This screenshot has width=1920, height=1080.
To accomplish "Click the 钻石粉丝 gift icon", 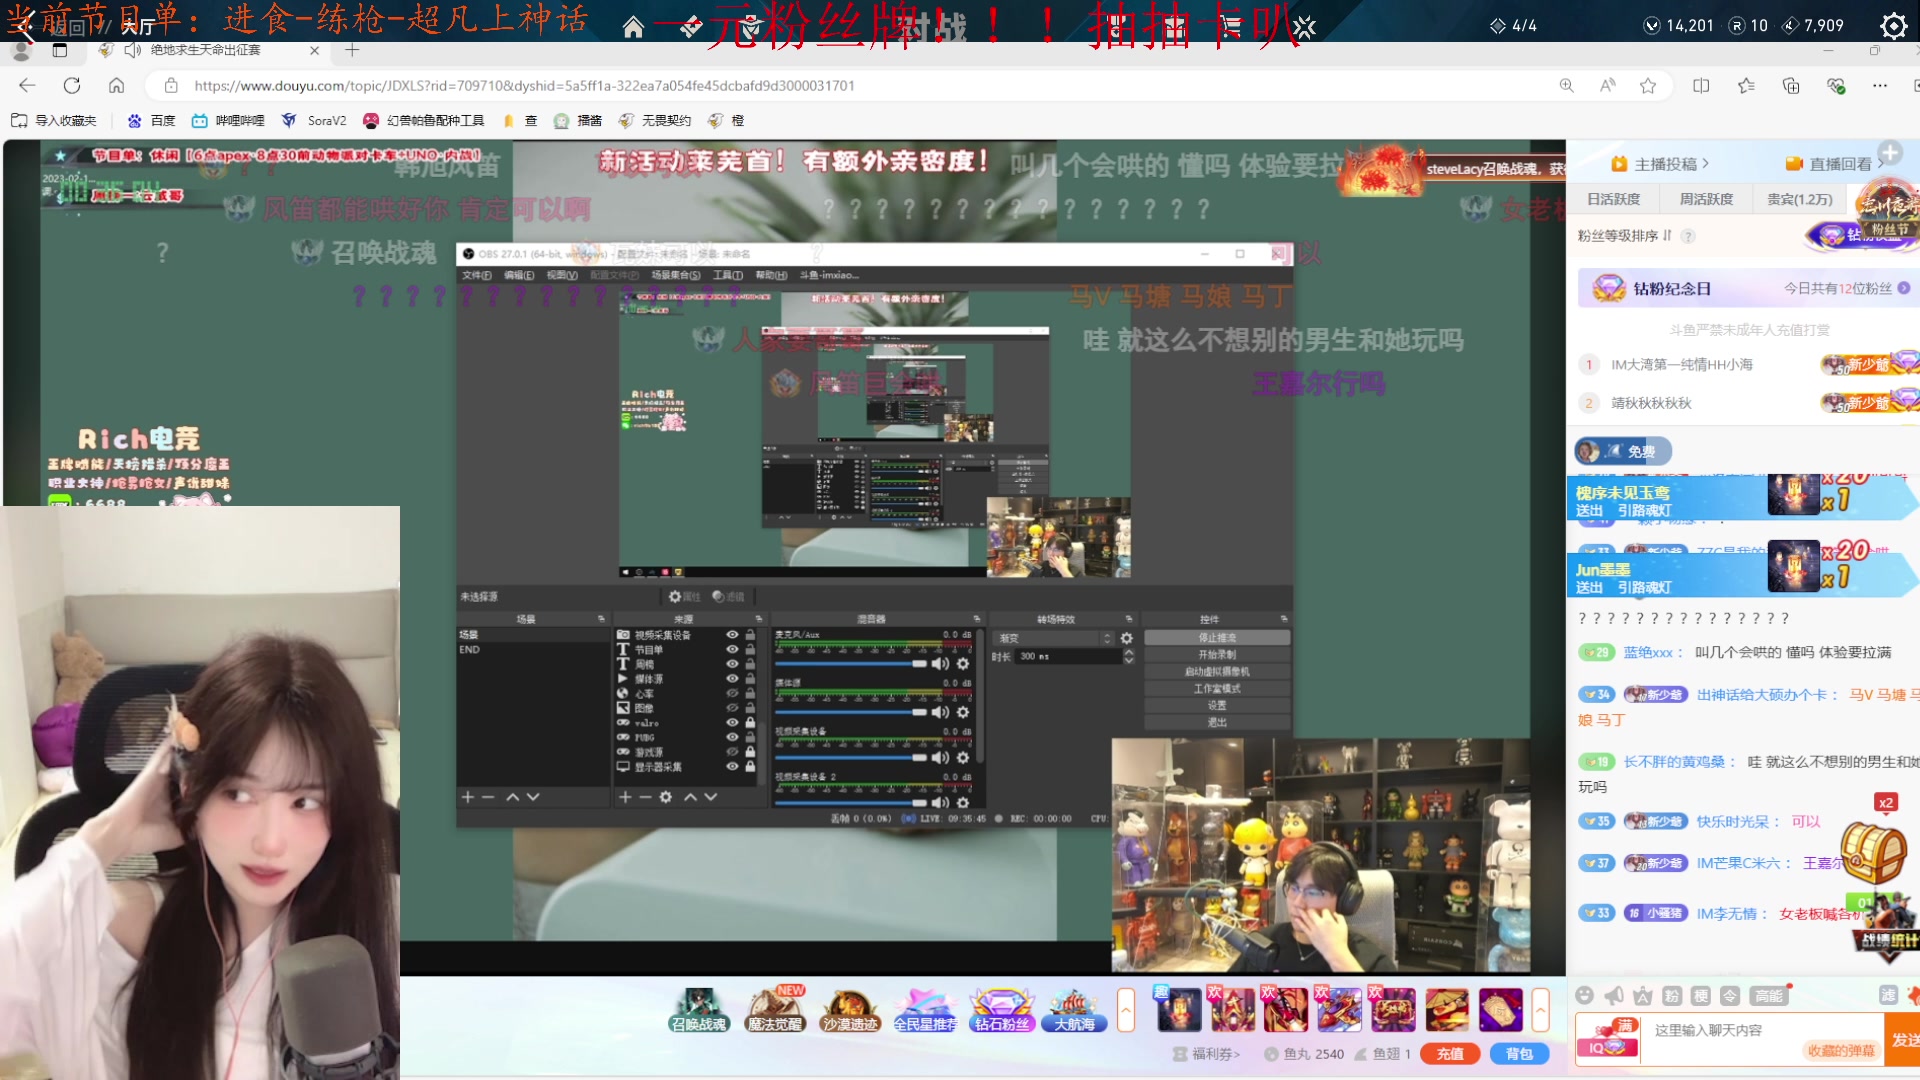I will tap(1001, 1008).
